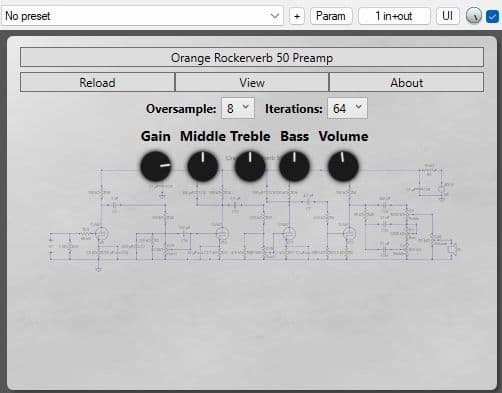502x393 pixels.
Task: Open the Iterations dropdown
Action: [x=347, y=108]
